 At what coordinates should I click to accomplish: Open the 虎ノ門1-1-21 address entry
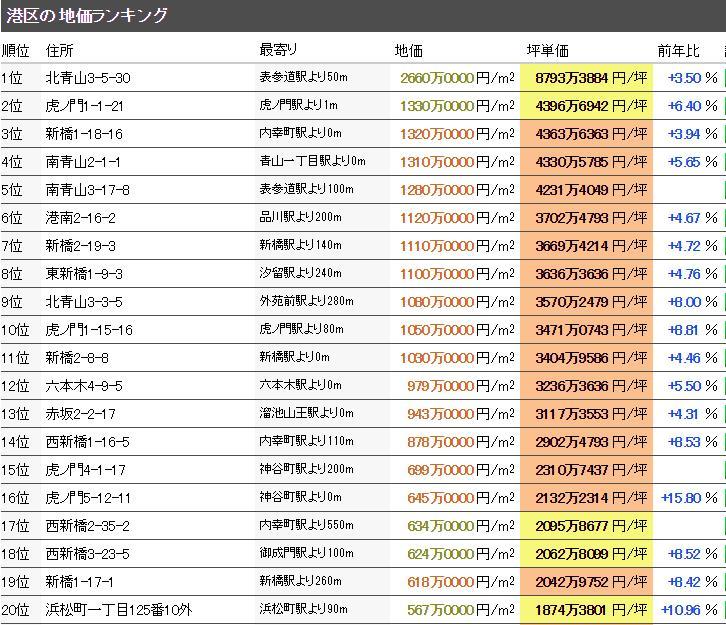pos(85,106)
